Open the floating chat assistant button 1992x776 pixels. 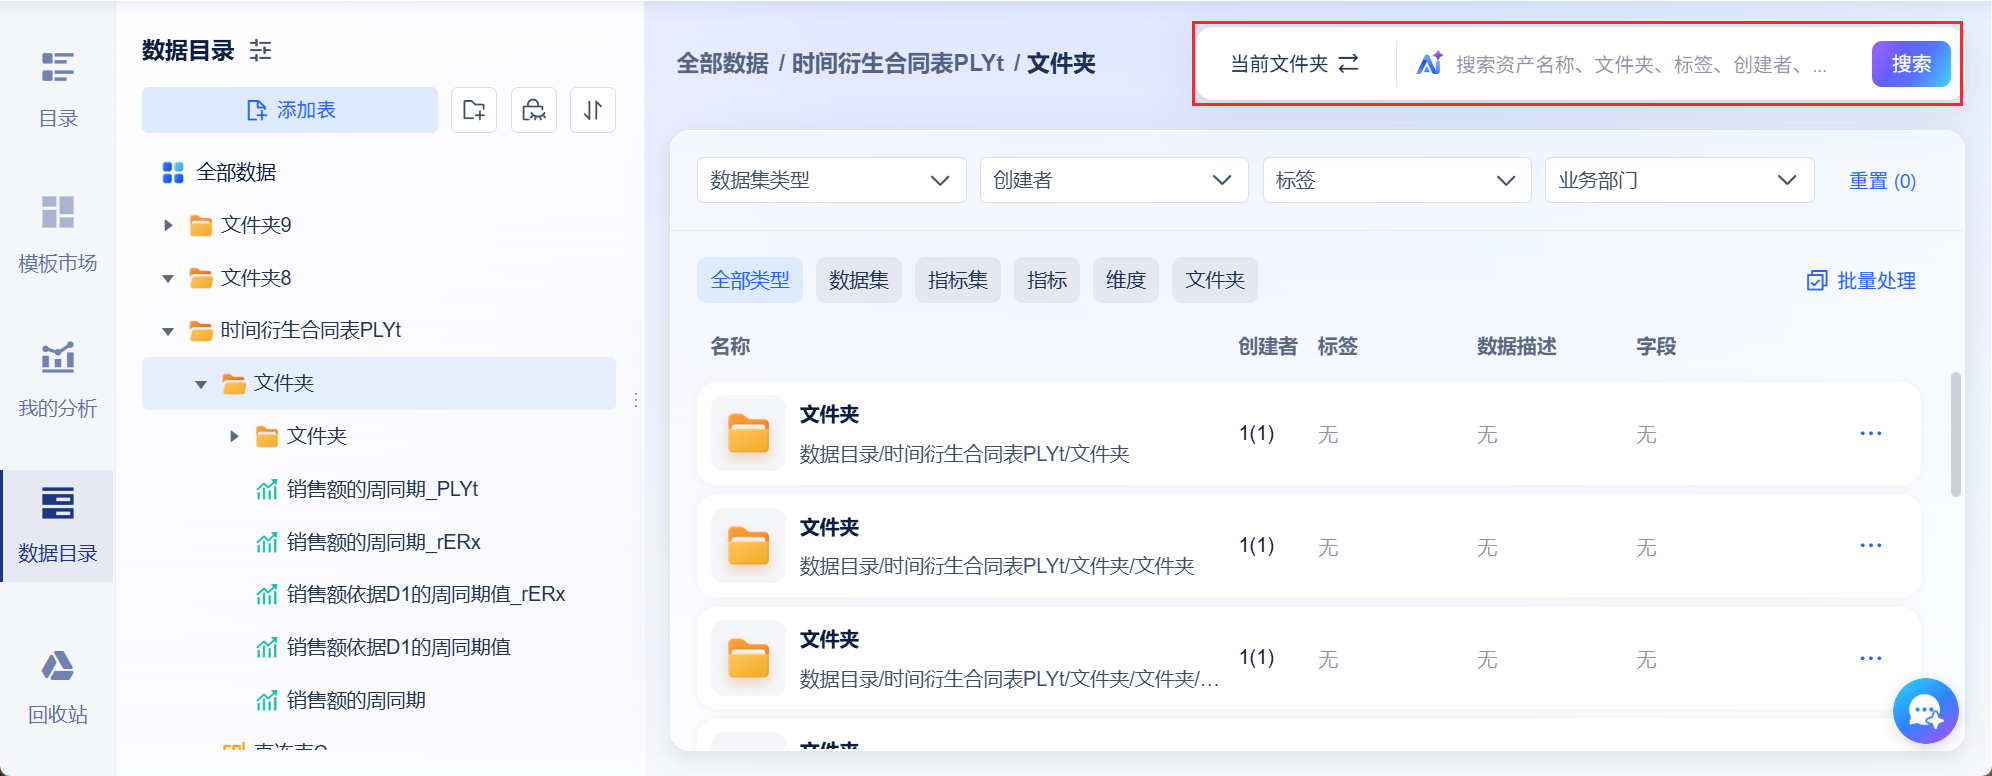point(1925,711)
